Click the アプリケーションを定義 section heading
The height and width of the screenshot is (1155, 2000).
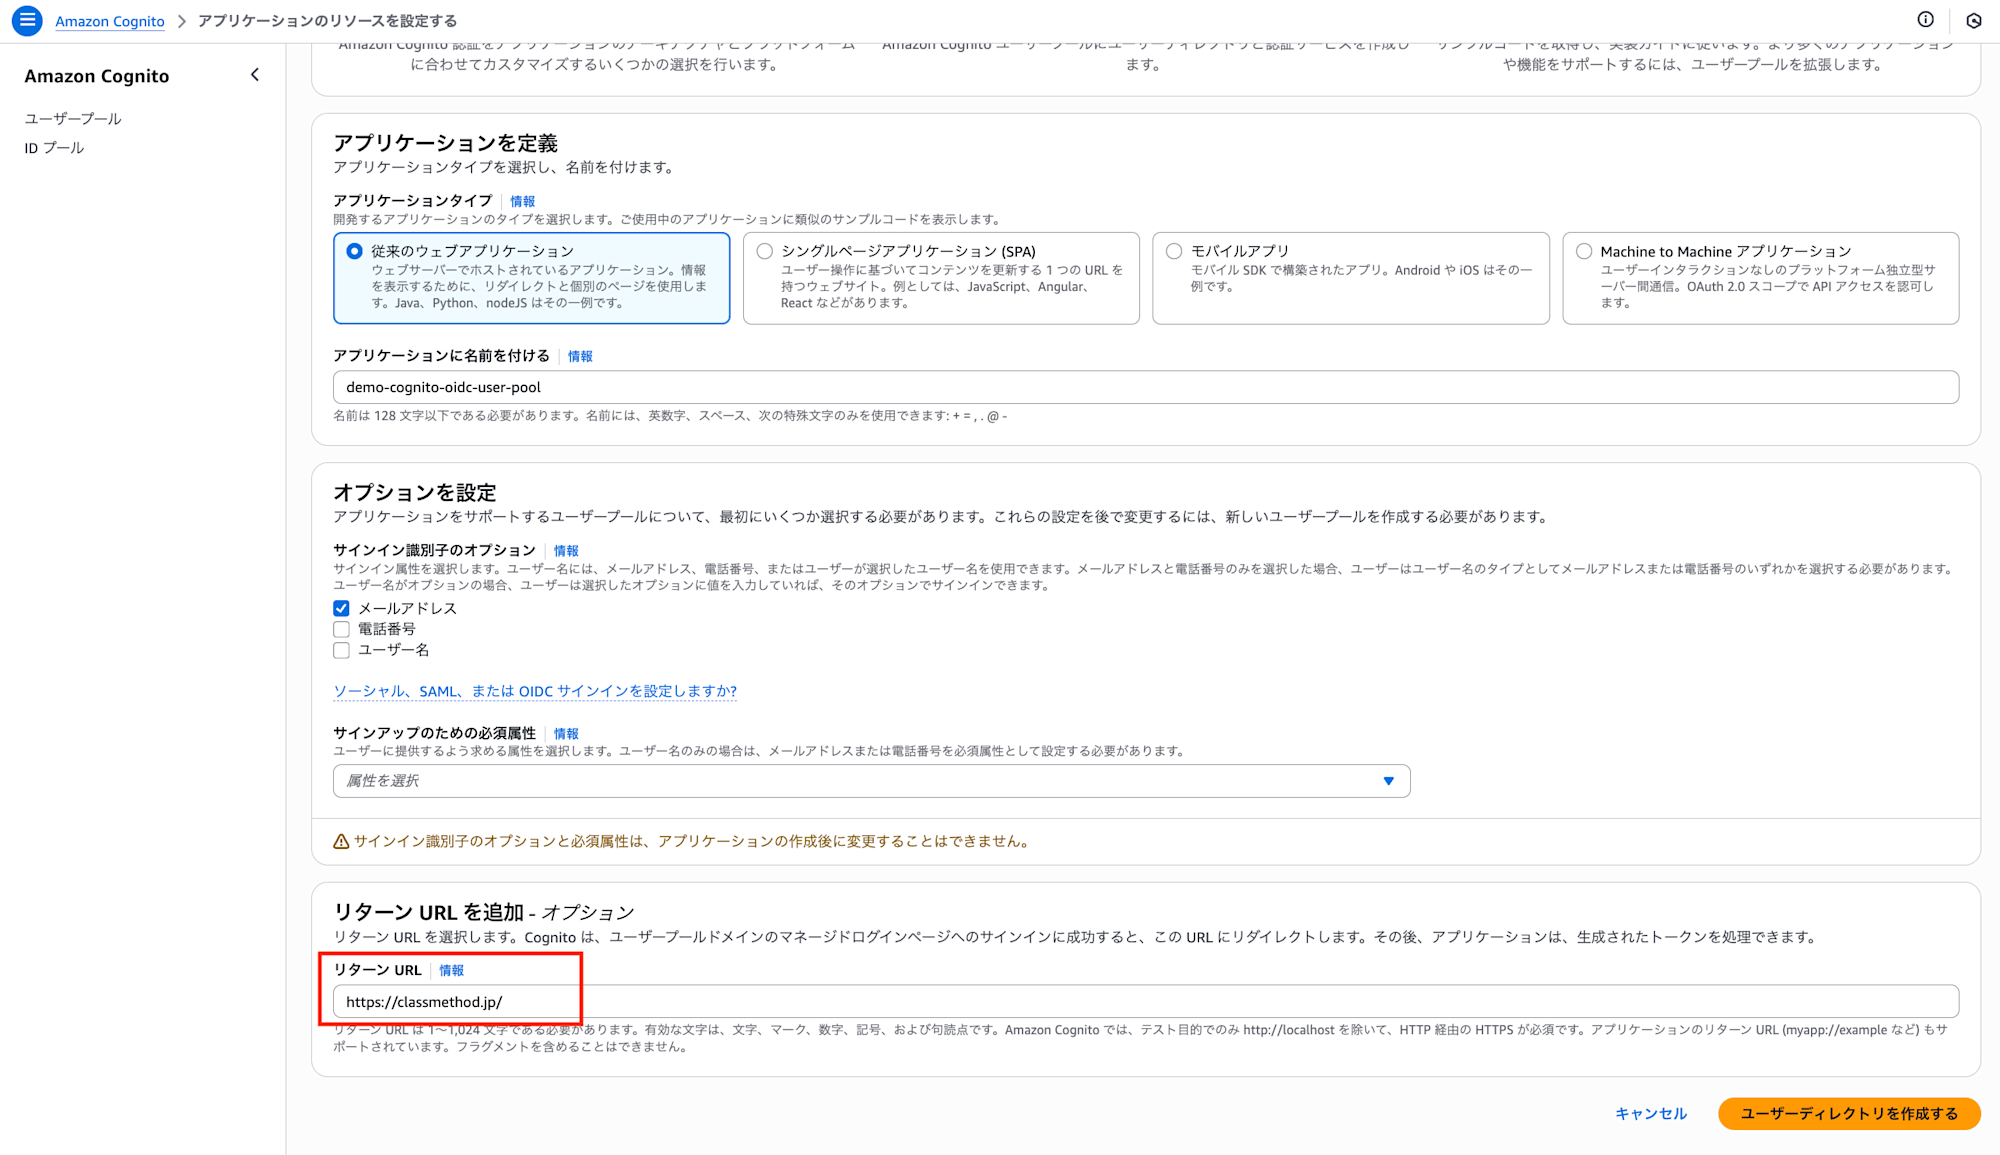(x=445, y=143)
